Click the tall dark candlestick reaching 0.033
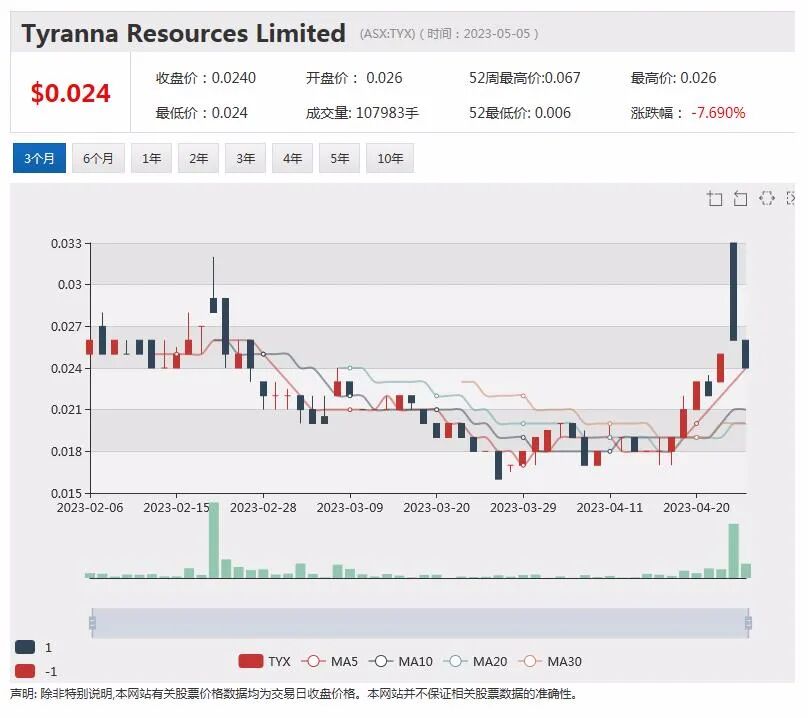This screenshot has width=808, height=718. click(733, 291)
